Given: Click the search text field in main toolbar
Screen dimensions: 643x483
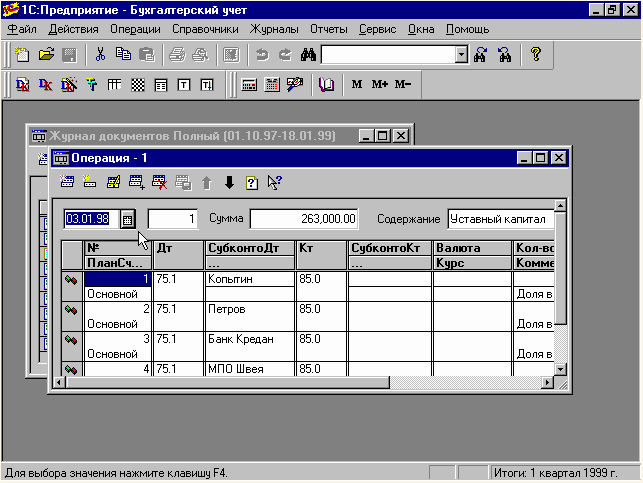Looking at the screenshot, I should 388,55.
